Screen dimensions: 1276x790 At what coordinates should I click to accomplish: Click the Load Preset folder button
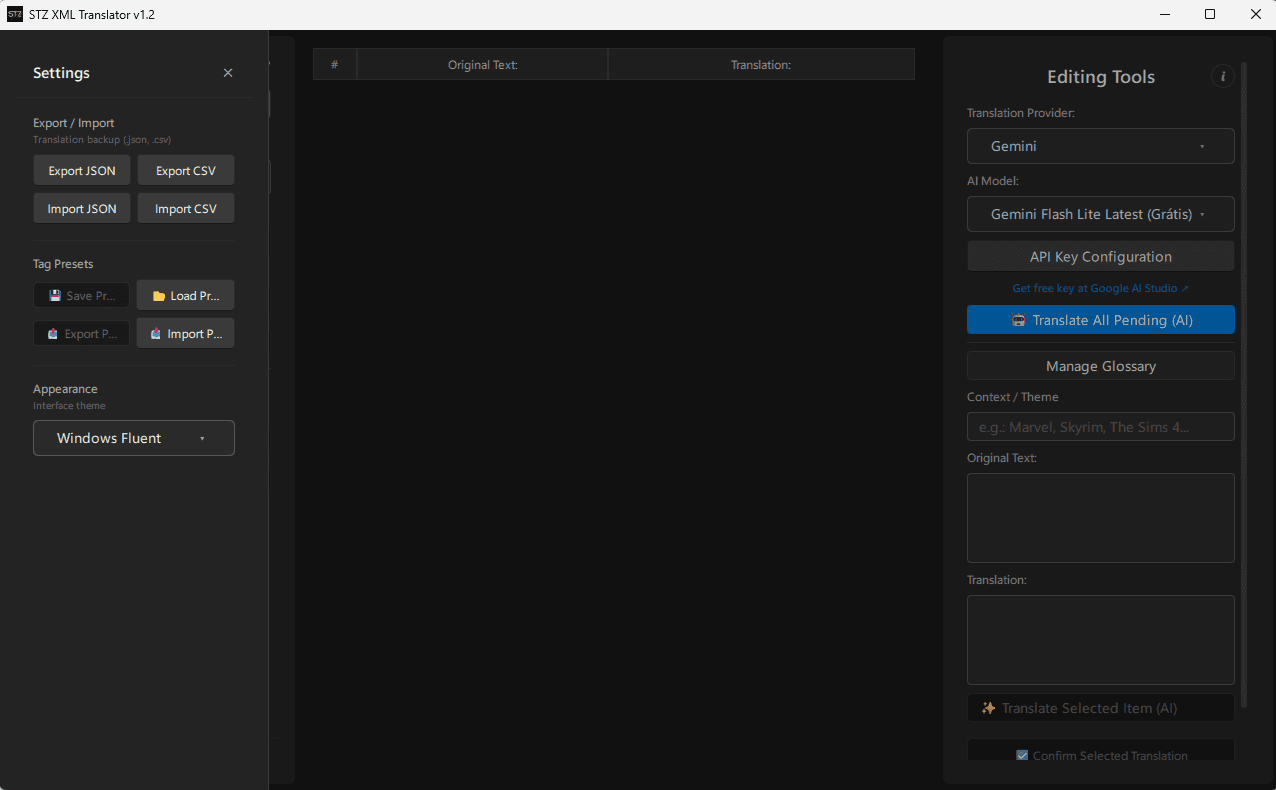186,296
